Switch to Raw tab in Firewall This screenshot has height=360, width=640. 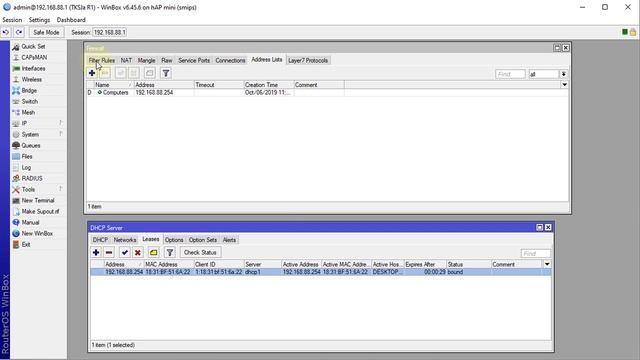167,60
